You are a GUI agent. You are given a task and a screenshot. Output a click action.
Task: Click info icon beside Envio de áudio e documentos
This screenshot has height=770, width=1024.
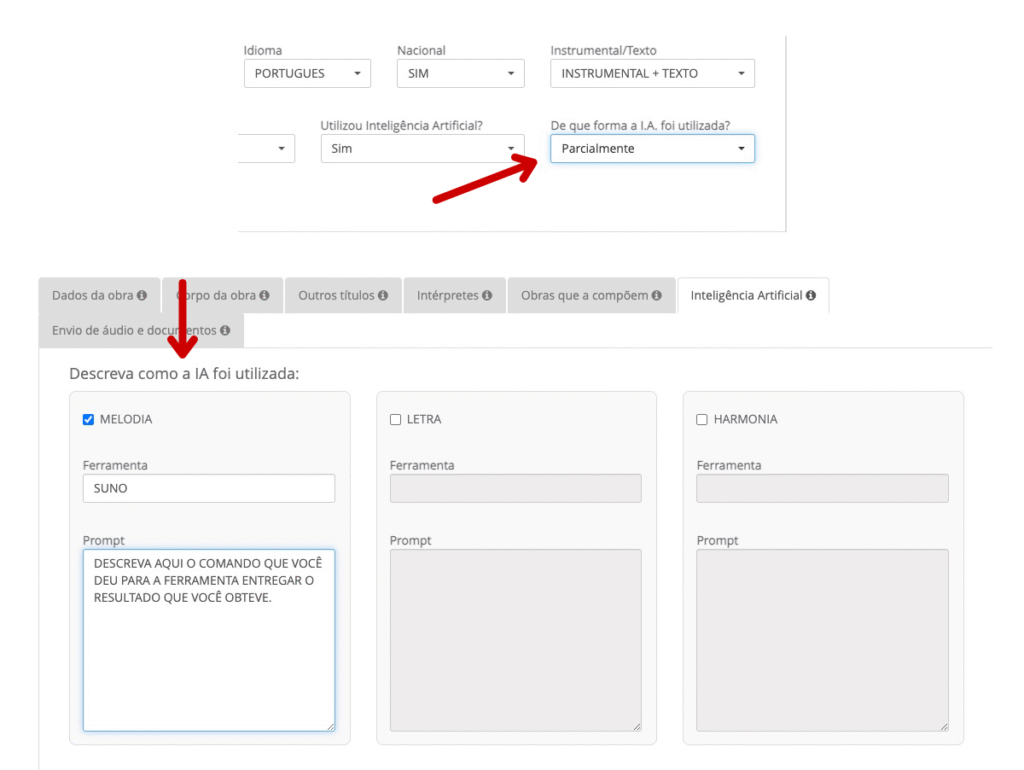pos(225,330)
